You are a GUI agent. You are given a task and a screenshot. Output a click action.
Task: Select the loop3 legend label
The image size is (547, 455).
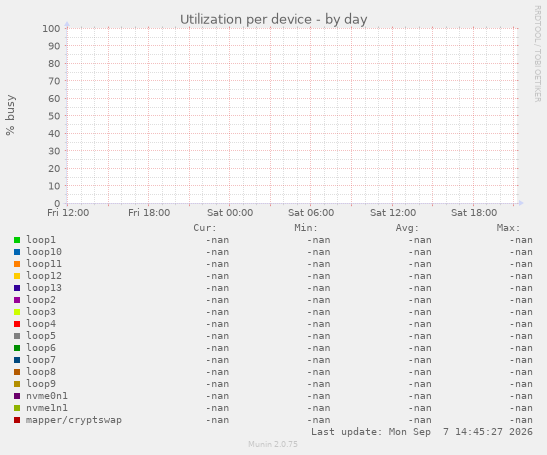[41, 312]
